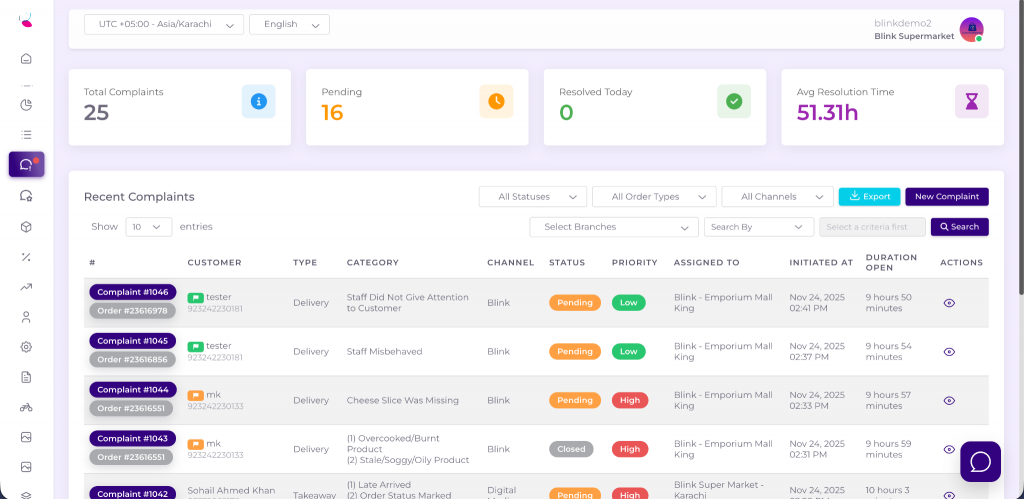Click the Export button
Viewport: 1024px width, 499px height.
[869, 197]
